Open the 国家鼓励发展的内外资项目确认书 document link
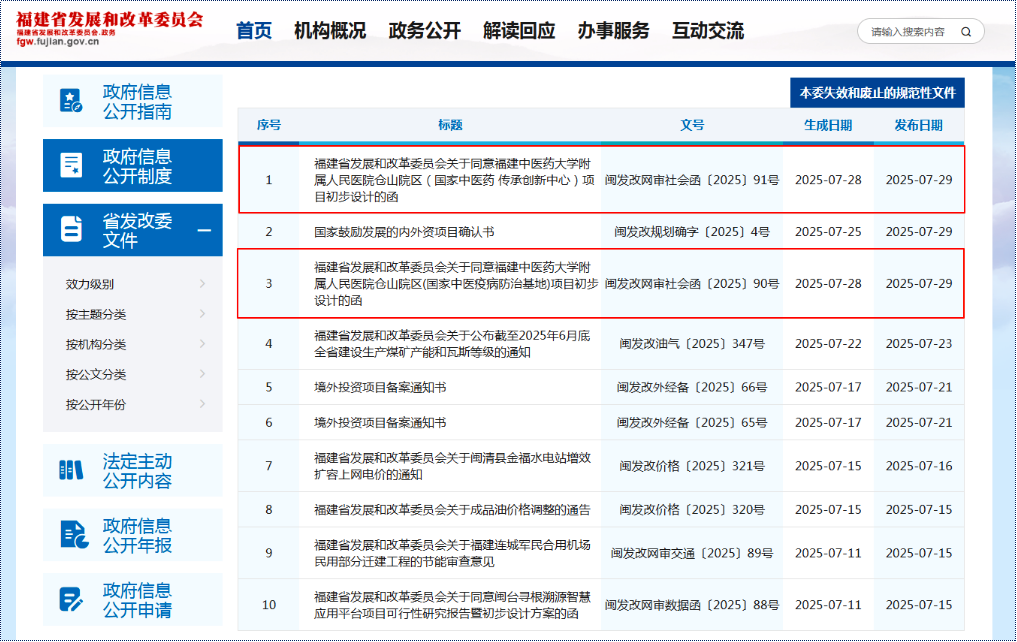This screenshot has height=642, width=1017. coord(404,232)
